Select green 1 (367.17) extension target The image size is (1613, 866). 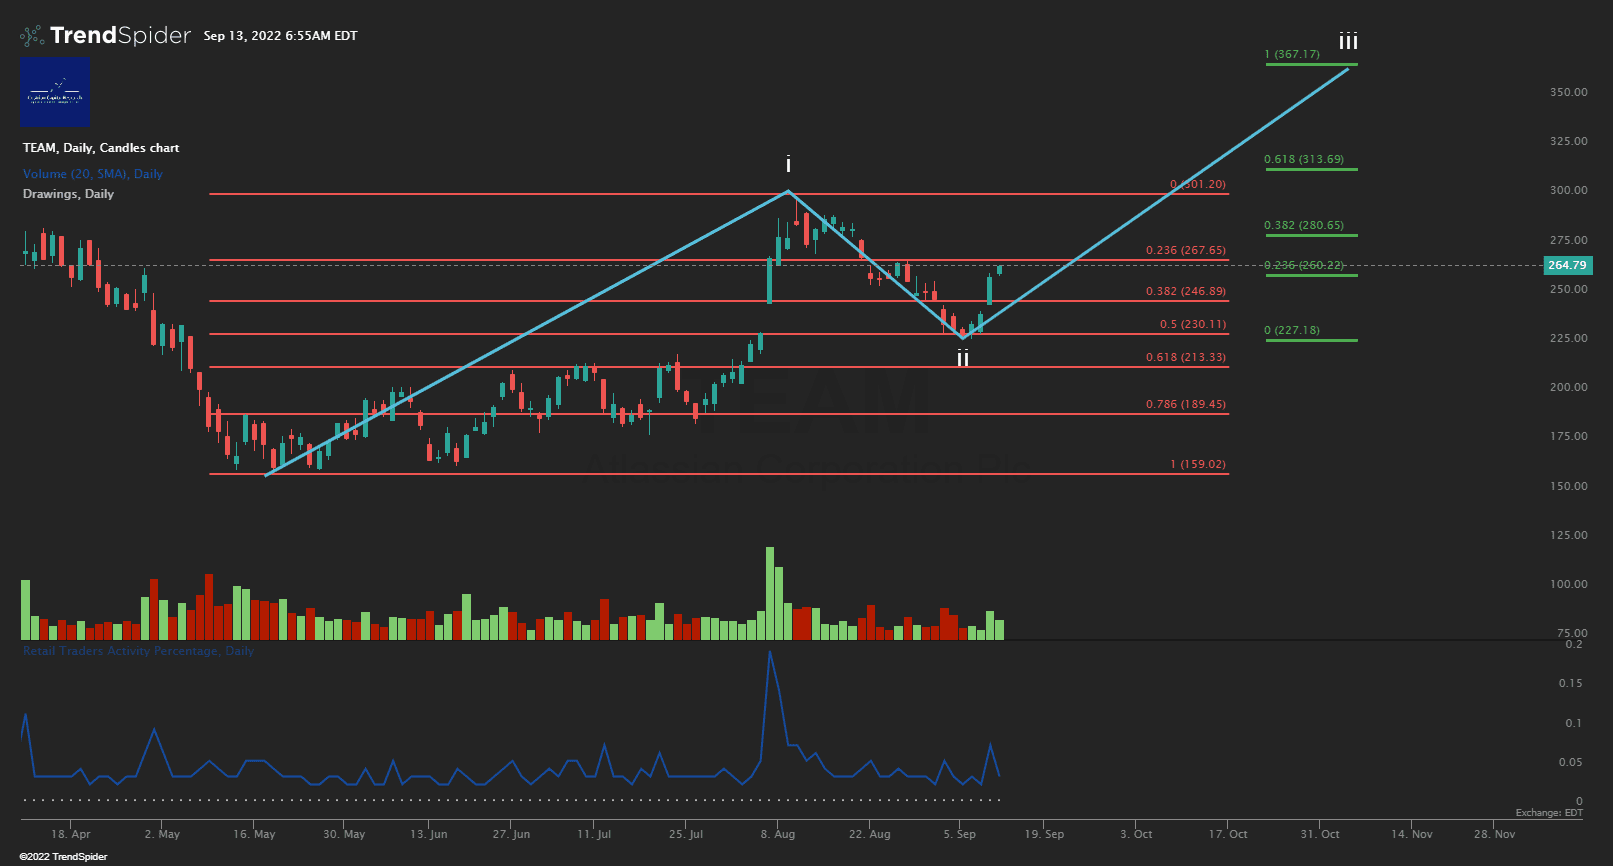1291,54
